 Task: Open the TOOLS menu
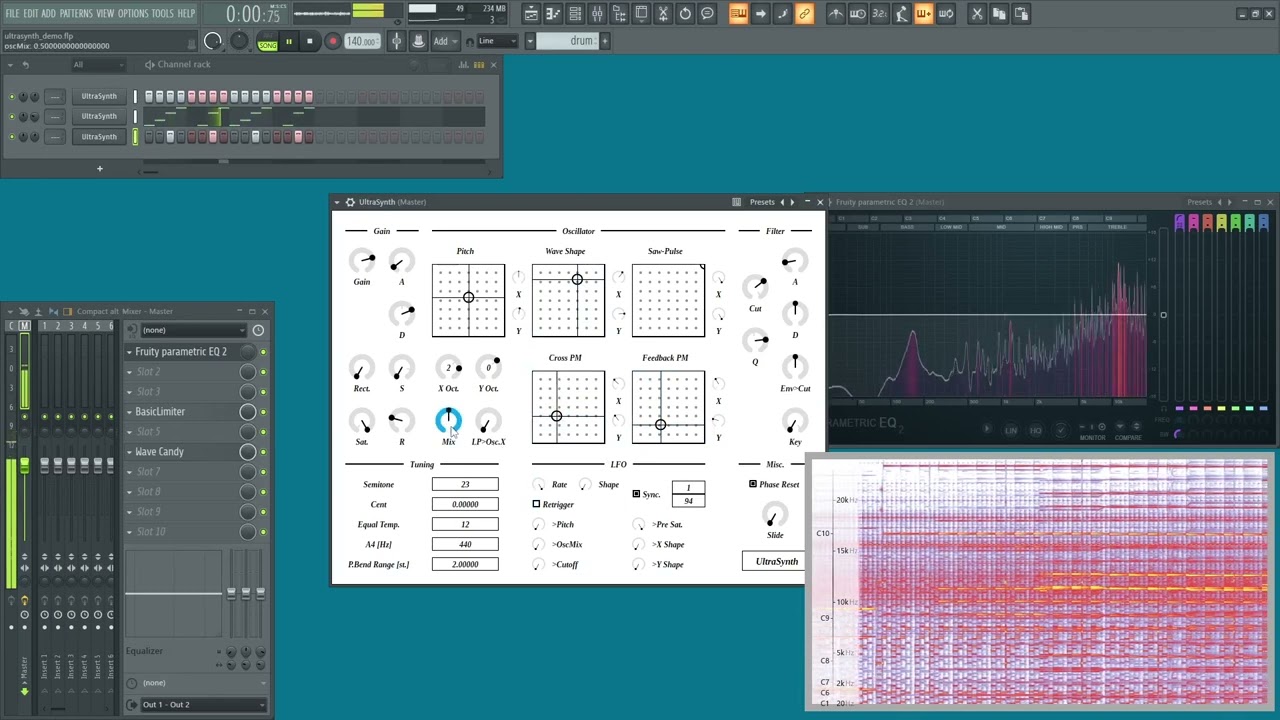click(x=162, y=13)
